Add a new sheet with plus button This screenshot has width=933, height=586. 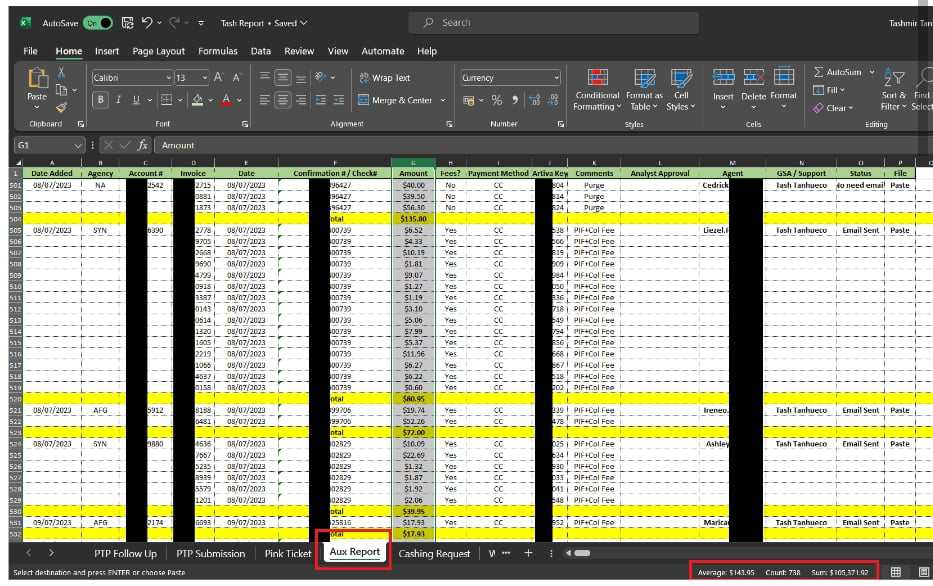(526, 553)
